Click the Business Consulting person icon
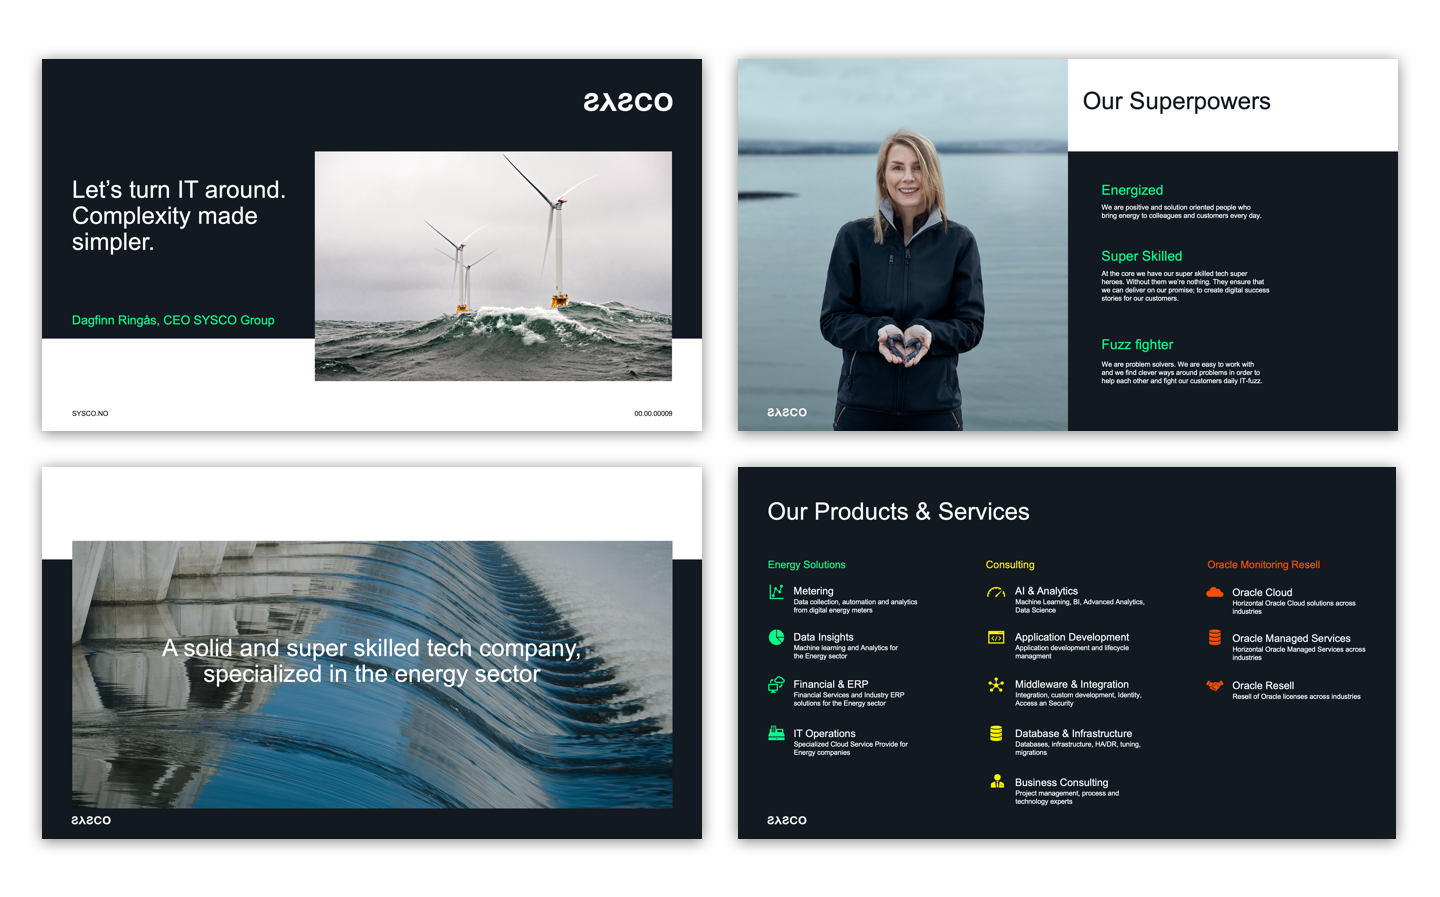 coord(997,781)
